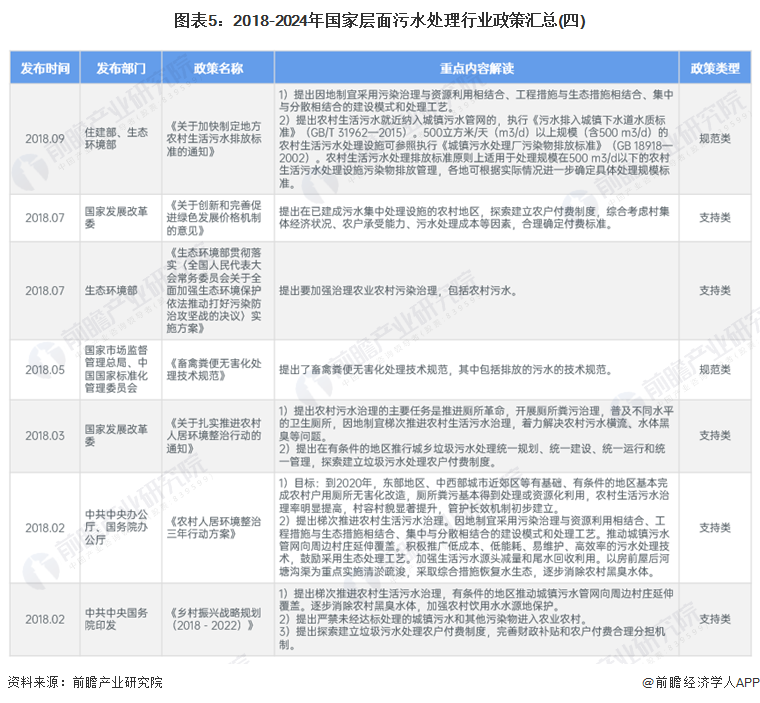Select the policy name ending "污染防治攻坚战的决议》实施方案》"
Image resolution: width=760 pixels, height=703 pixels.
214,290
